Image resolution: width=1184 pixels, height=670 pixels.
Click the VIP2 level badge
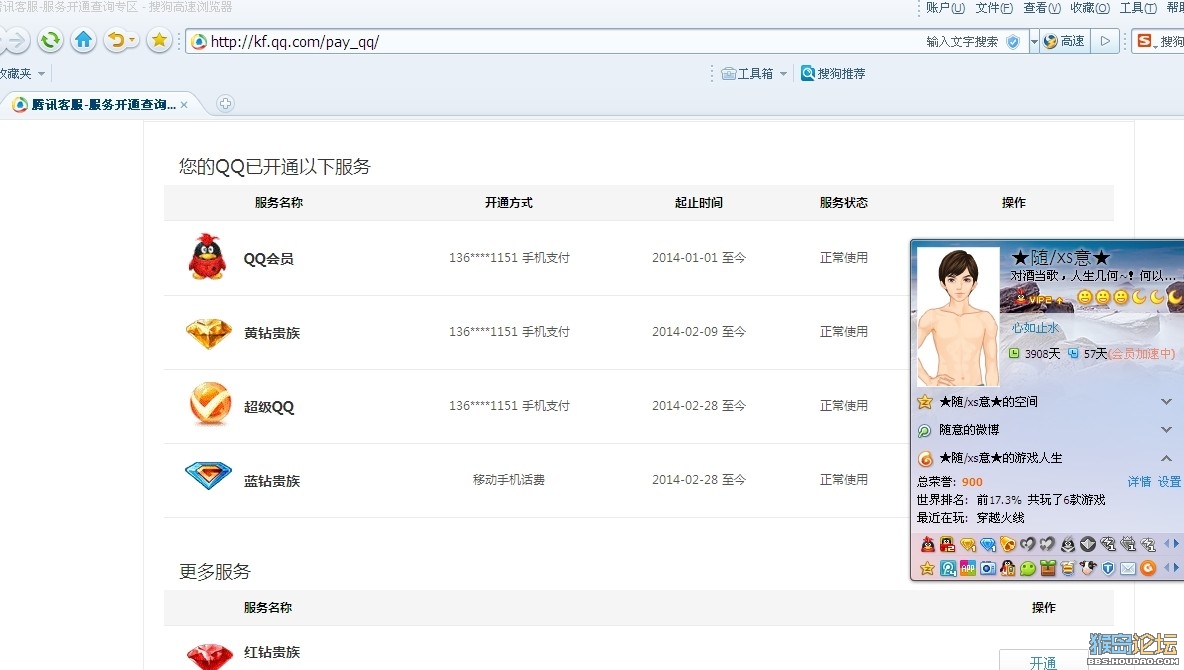point(1038,298)
